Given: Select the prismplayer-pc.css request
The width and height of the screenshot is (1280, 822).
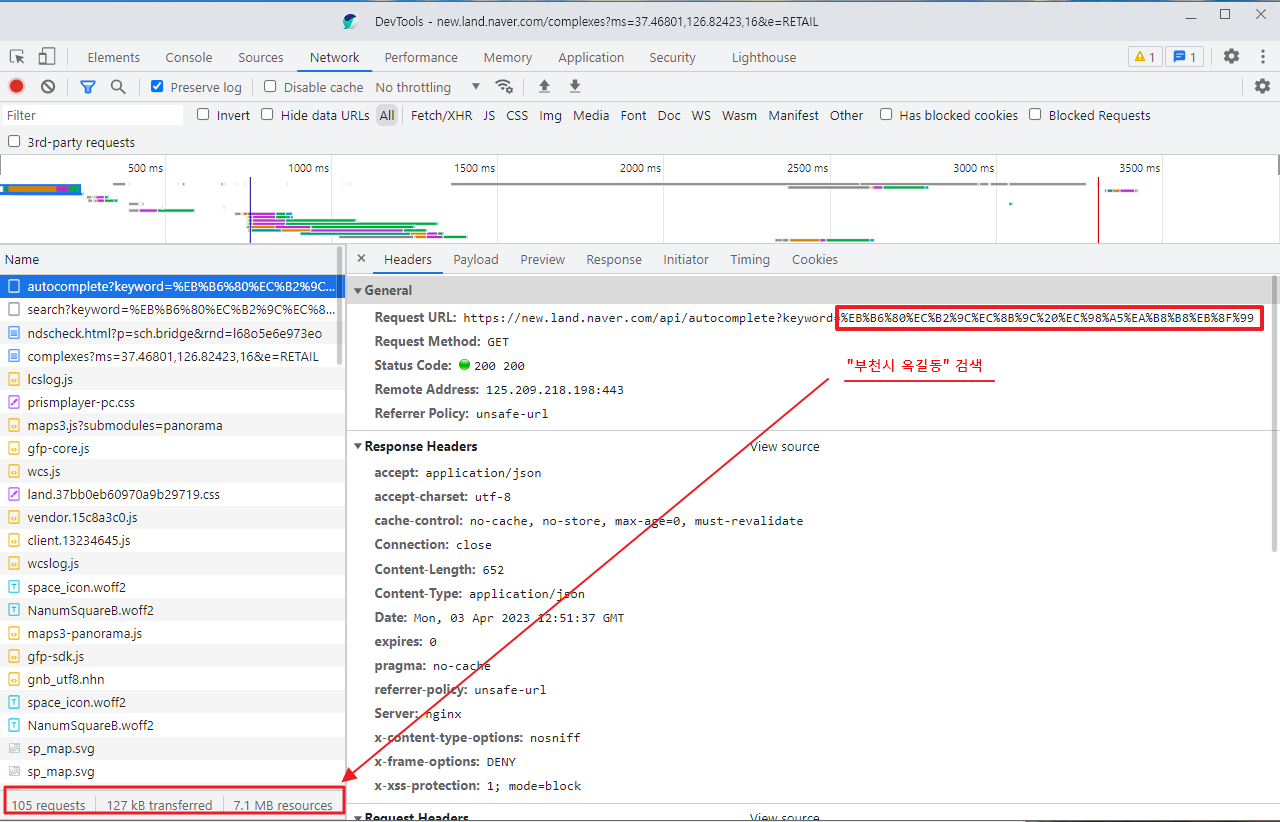Looking at the screenshot, I should [172, 402].
